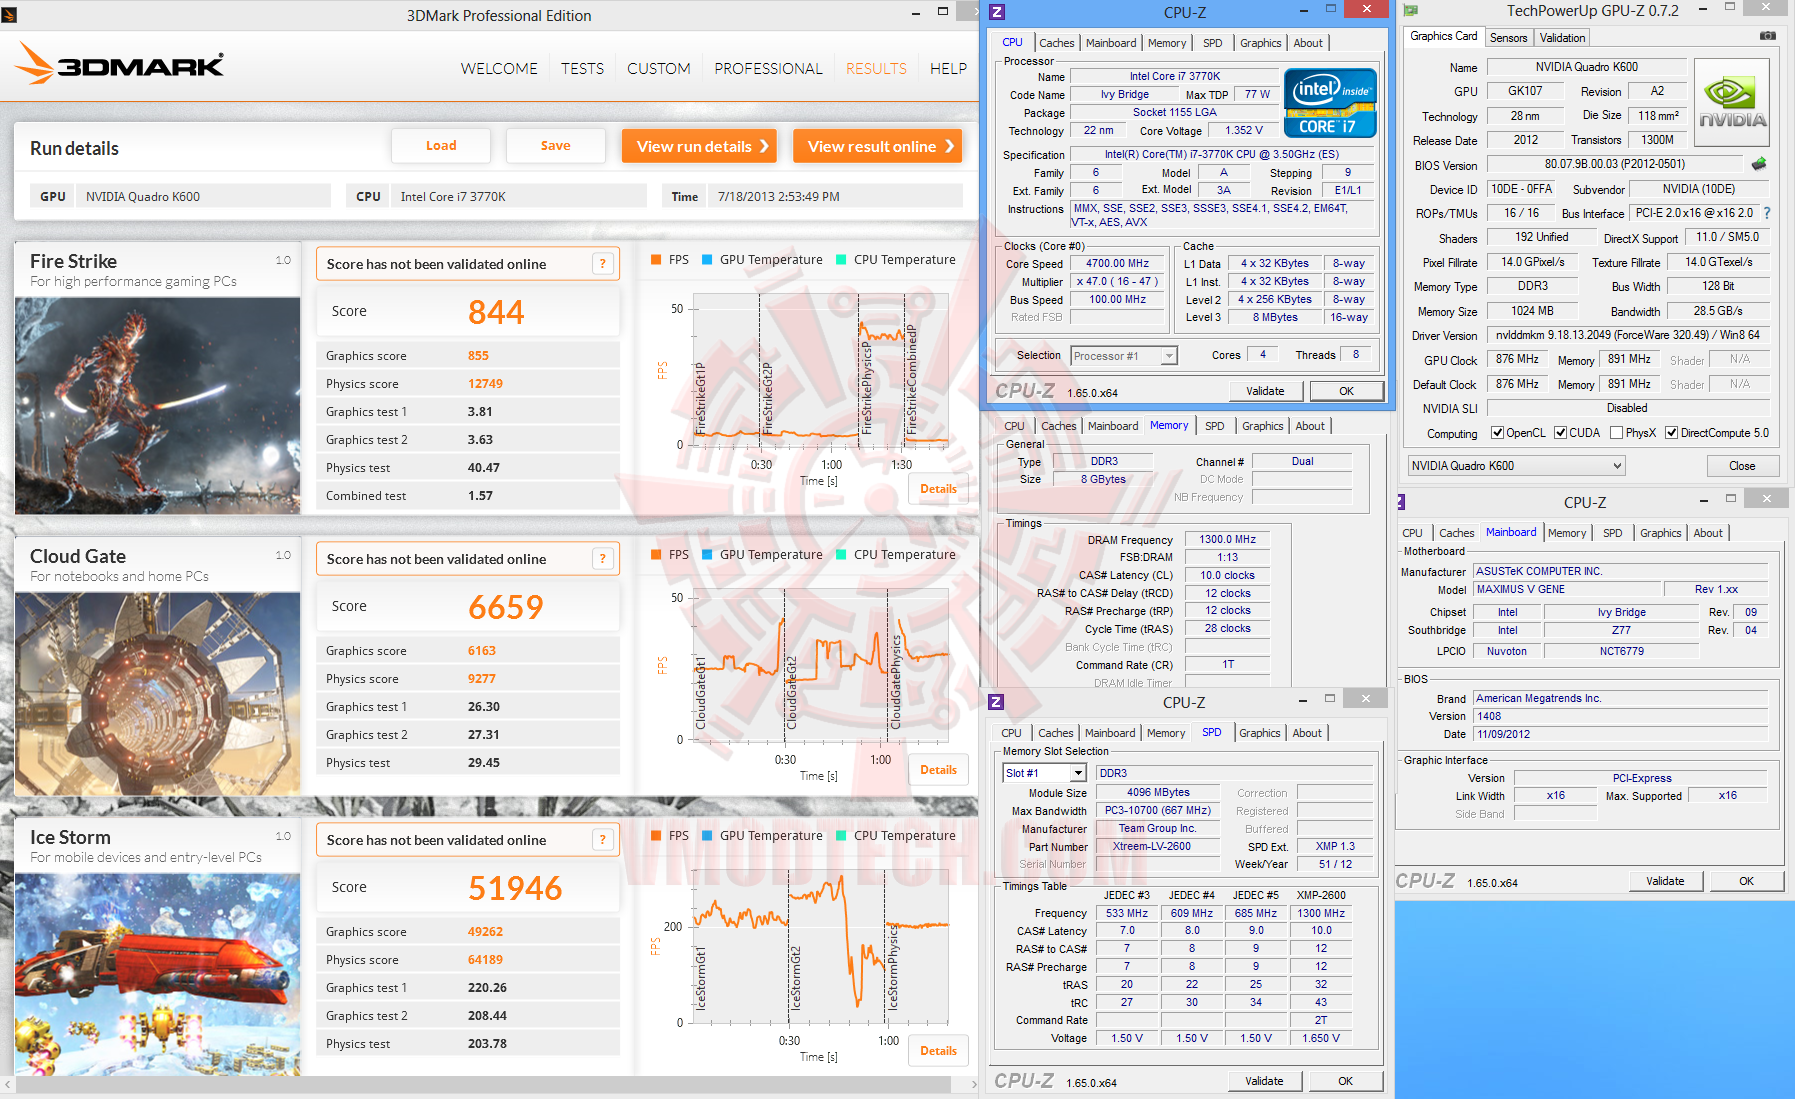1795x1099 pixels.
Task: Open the CUSTOM section in 3DMark
Action: [659, 69]
